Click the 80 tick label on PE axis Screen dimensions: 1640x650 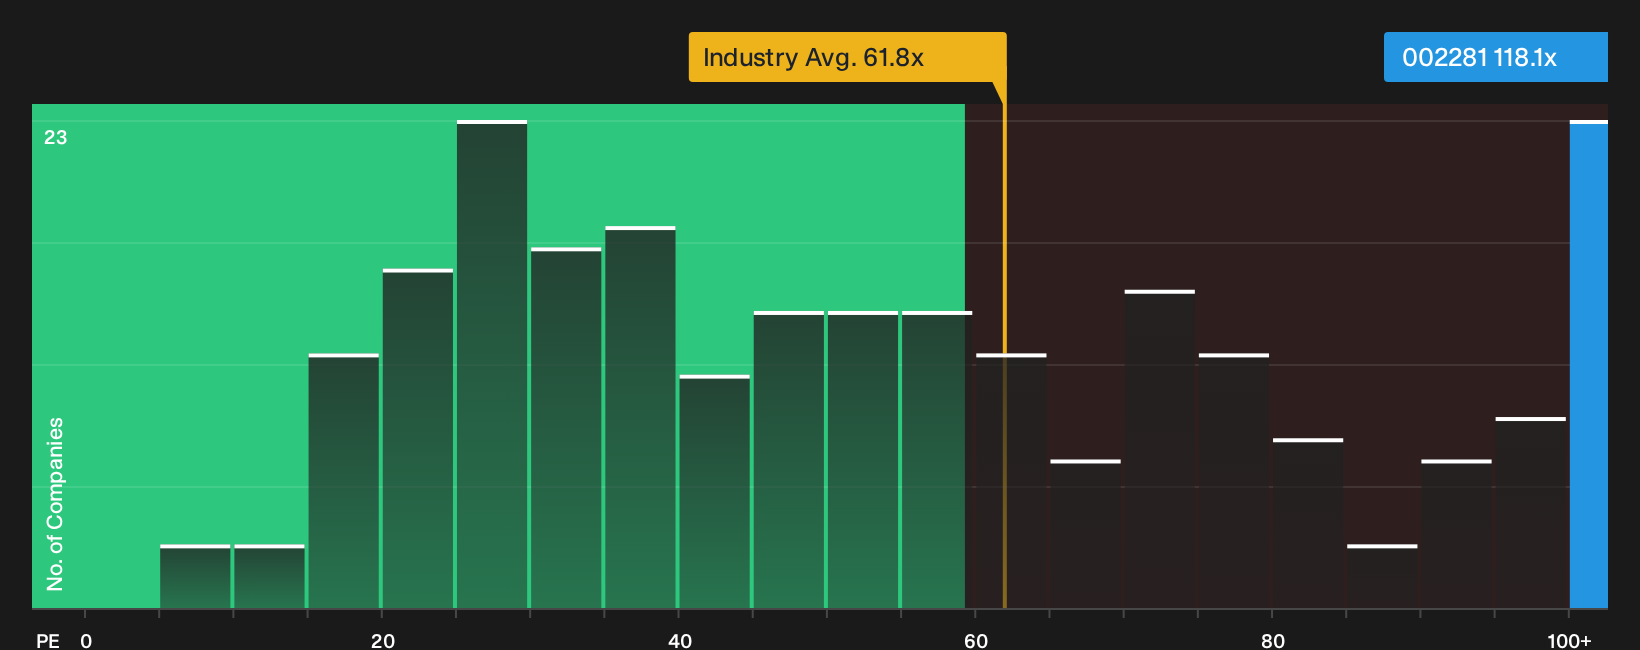coord(1273,641)
